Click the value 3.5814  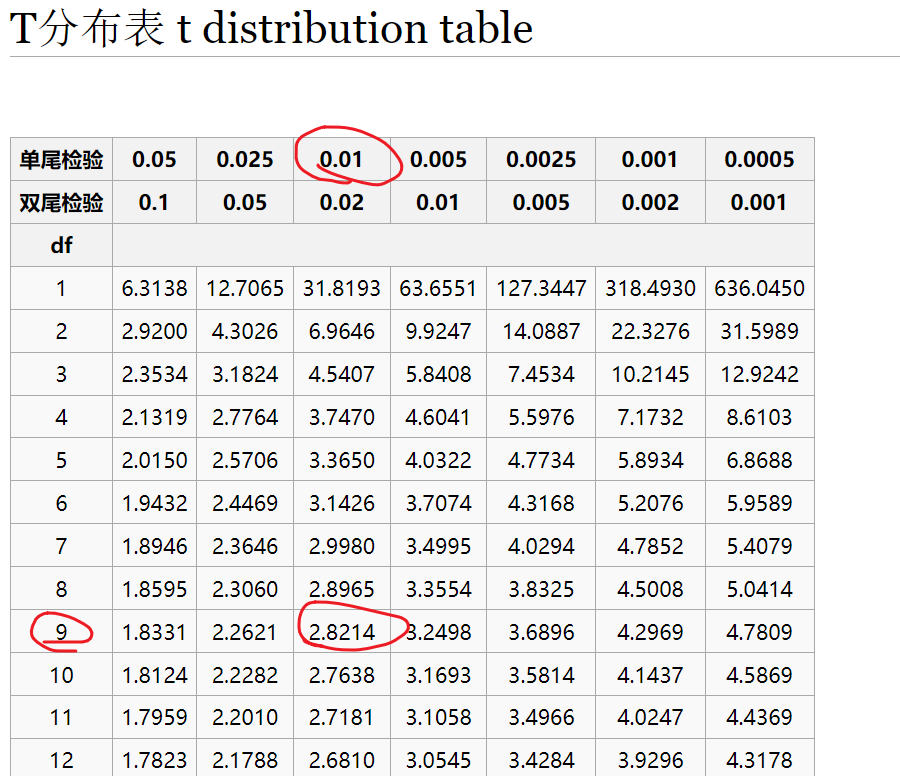541,675
